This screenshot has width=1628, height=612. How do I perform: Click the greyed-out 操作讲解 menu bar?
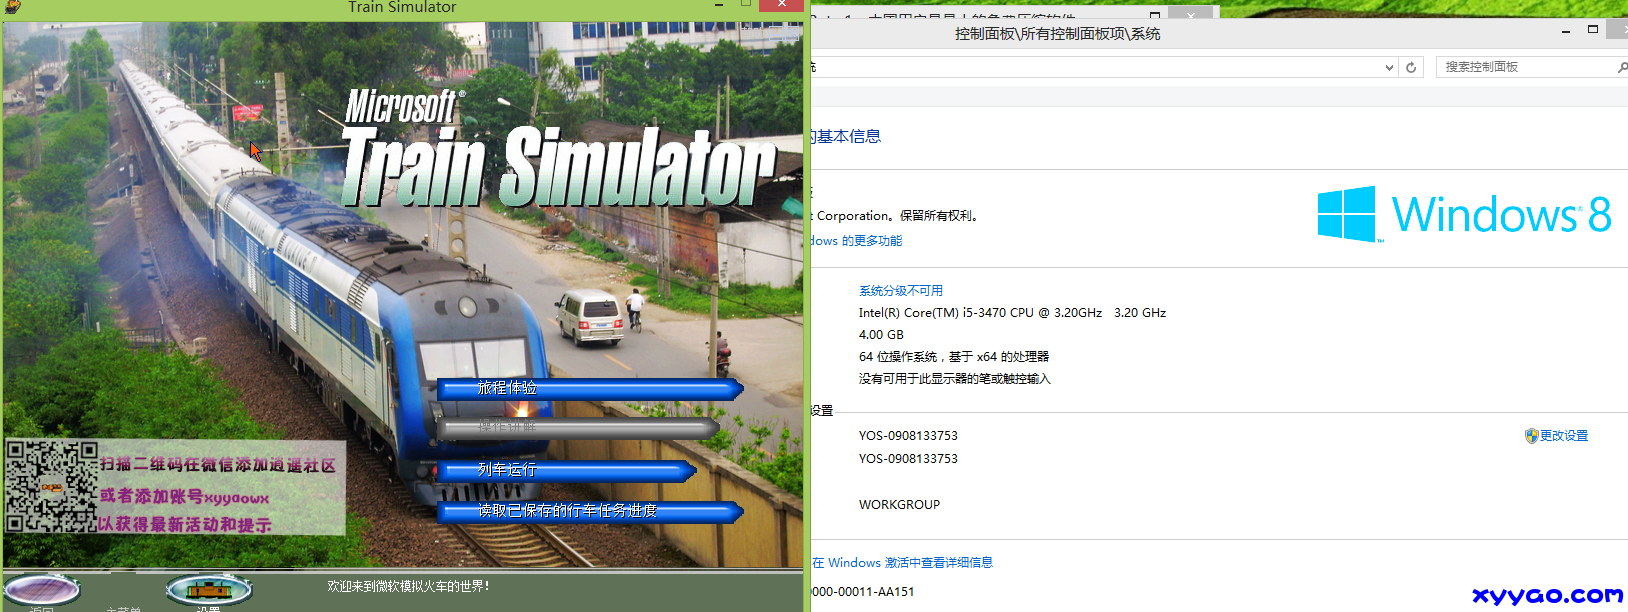[x=578, y=428]
